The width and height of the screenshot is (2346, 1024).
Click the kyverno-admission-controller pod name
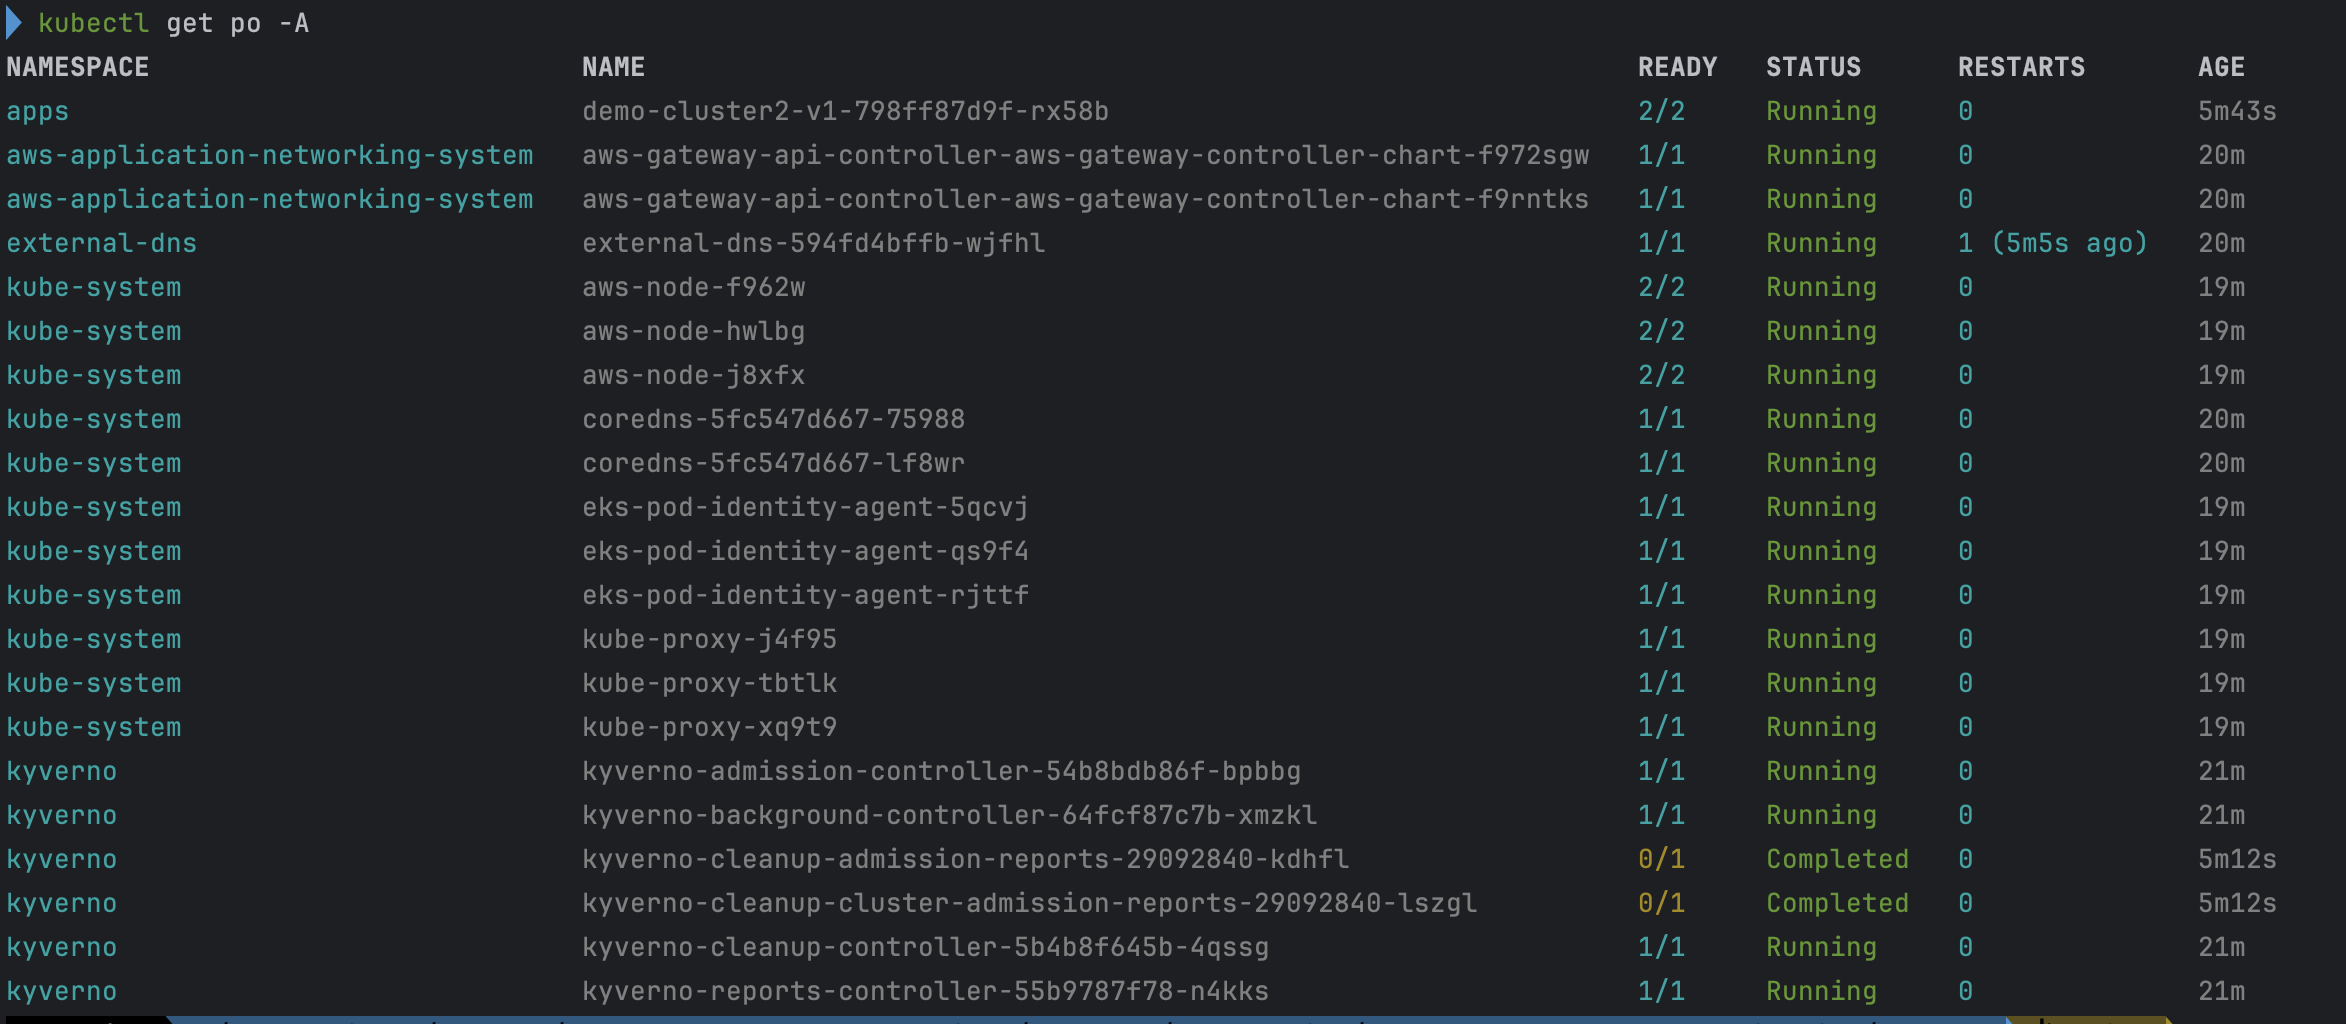[941, 771]
